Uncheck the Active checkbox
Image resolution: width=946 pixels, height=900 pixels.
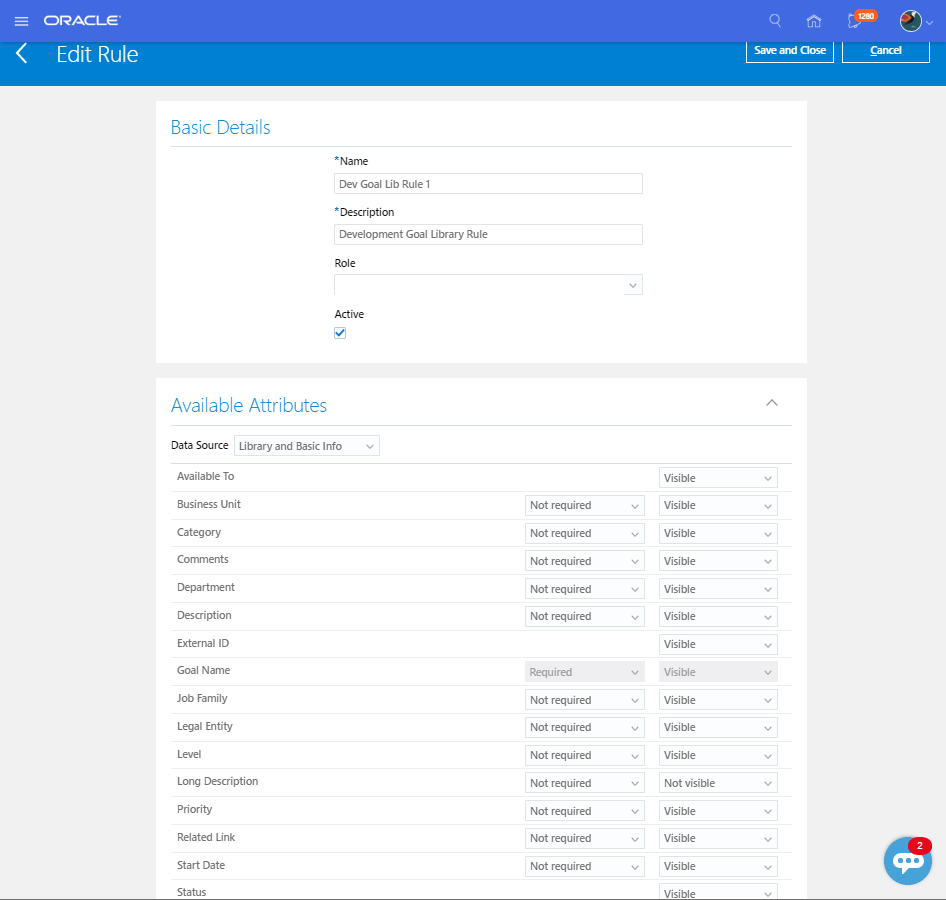pyautogui.click(x=340, y=332)
